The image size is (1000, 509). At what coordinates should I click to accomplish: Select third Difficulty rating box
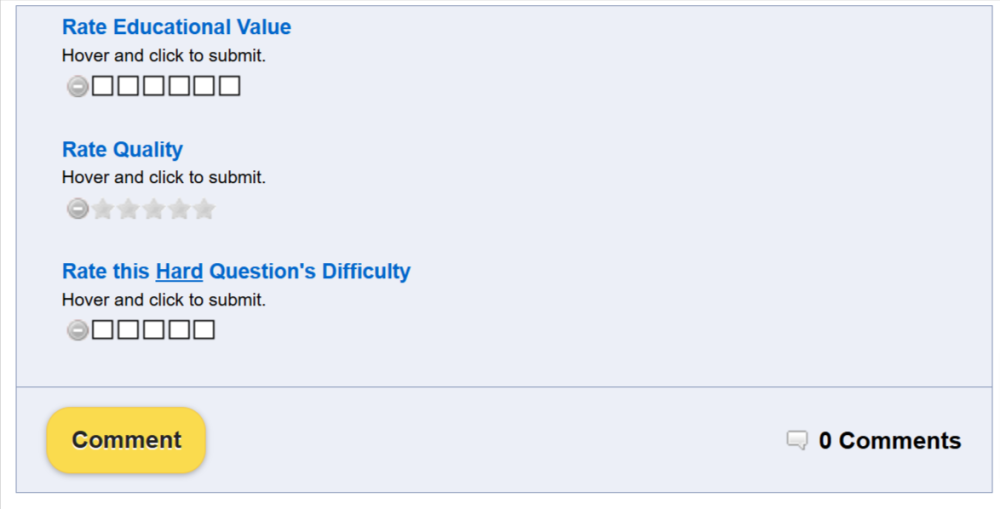[154, 330]
